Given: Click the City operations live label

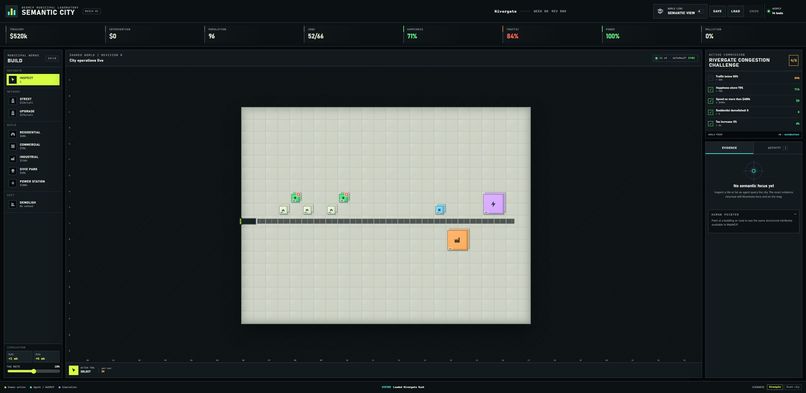Looking at the screenshot, I should [x=86, y=61].
